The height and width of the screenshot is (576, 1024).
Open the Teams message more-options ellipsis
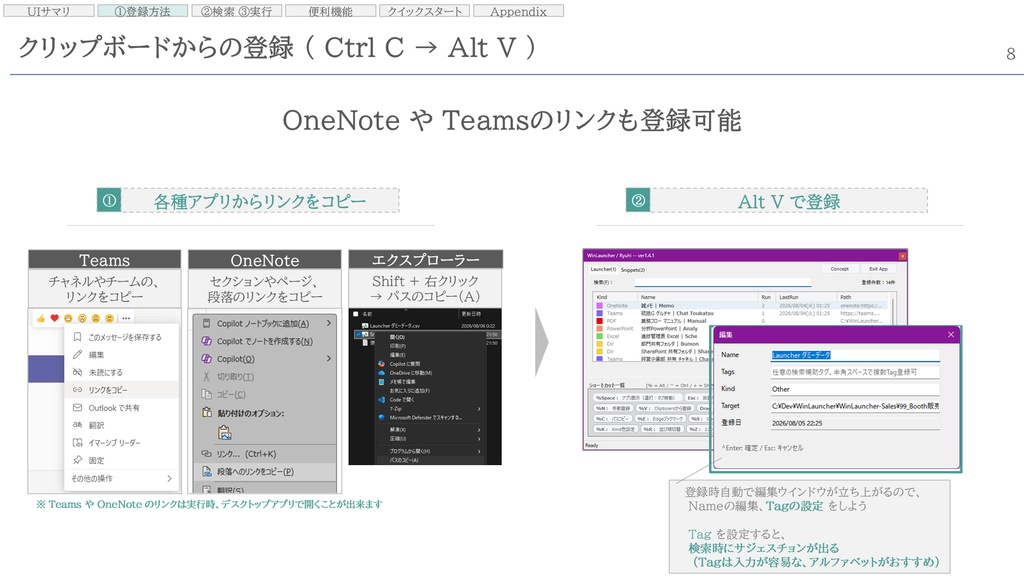point(126,318)
